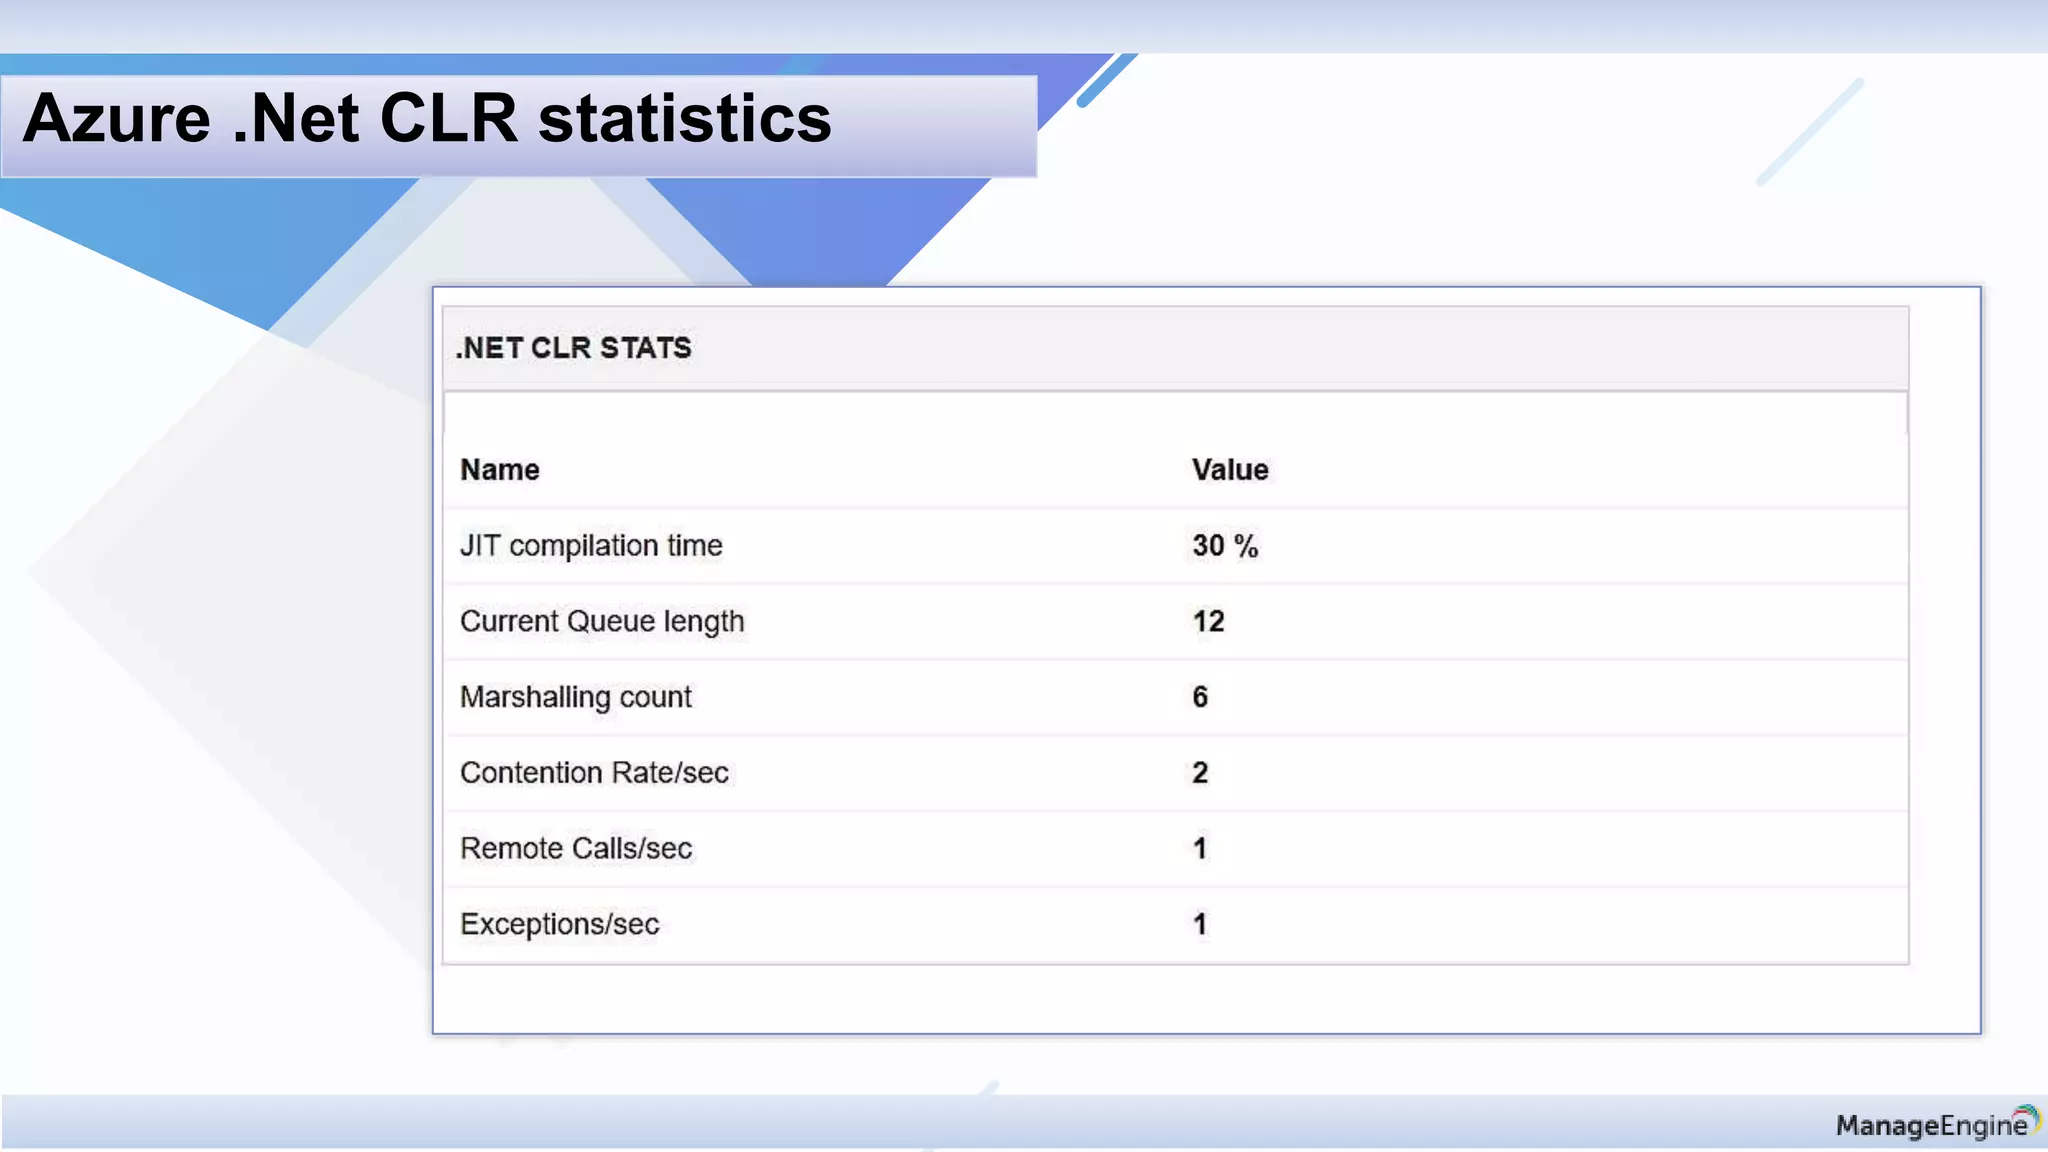Select the 'Remote Calls/sec' row label
Screen dimensions: 2048x1152
point(576,849)
